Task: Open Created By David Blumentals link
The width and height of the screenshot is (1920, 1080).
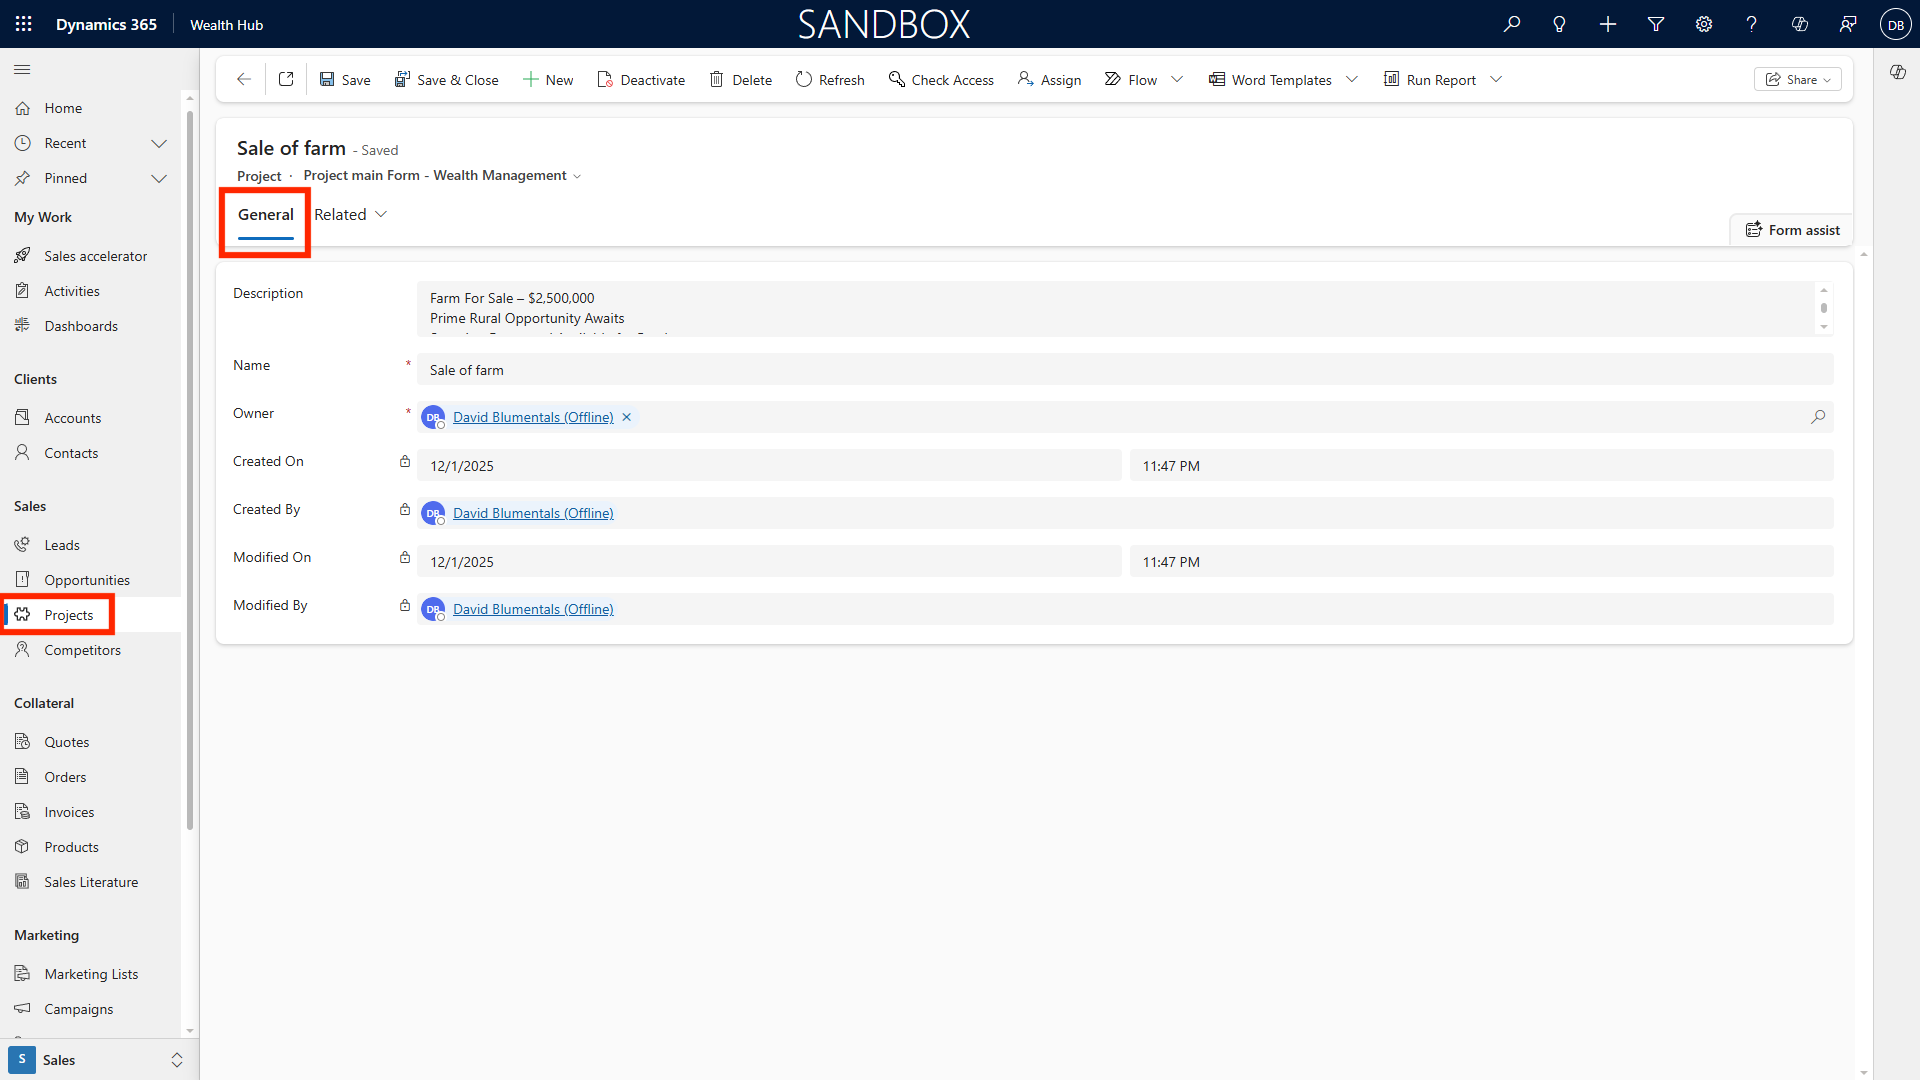Action: point(533,513)
